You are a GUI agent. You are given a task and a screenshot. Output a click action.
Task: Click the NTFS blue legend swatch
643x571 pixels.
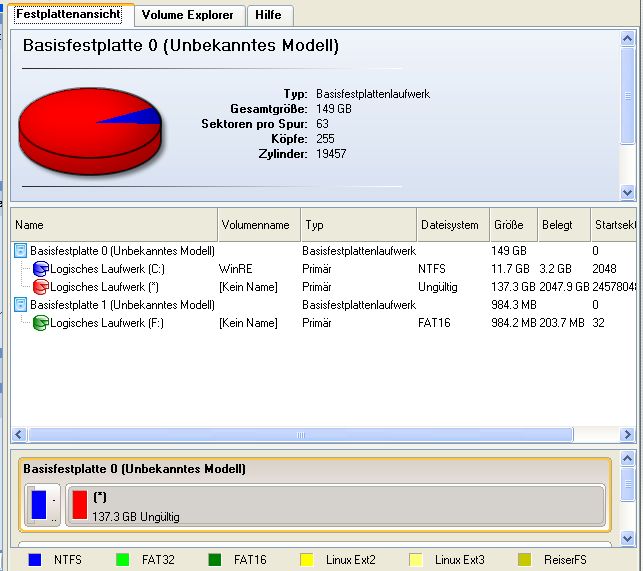pyautogui.click(x=35, y=560)
